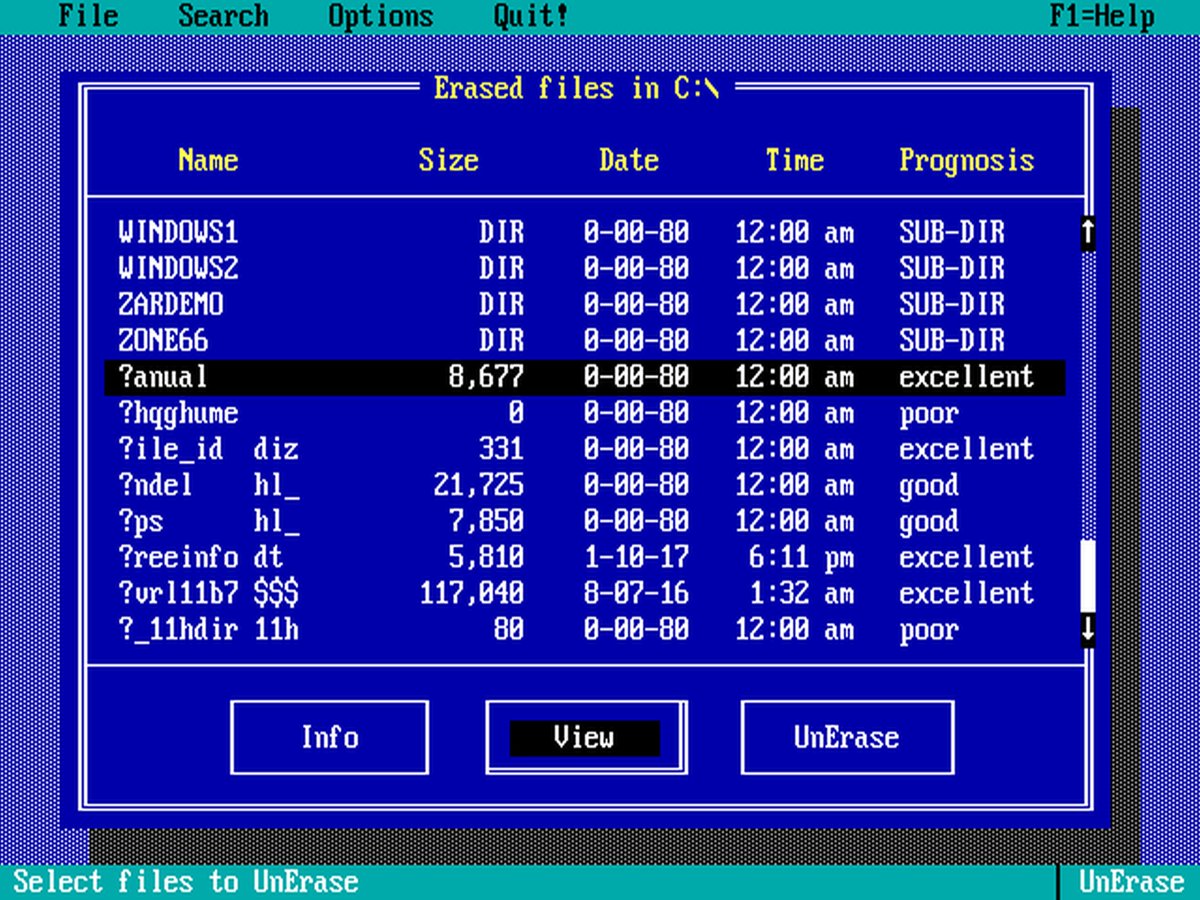Open the Search menu

pyautogui.click(x=223, y=16)
